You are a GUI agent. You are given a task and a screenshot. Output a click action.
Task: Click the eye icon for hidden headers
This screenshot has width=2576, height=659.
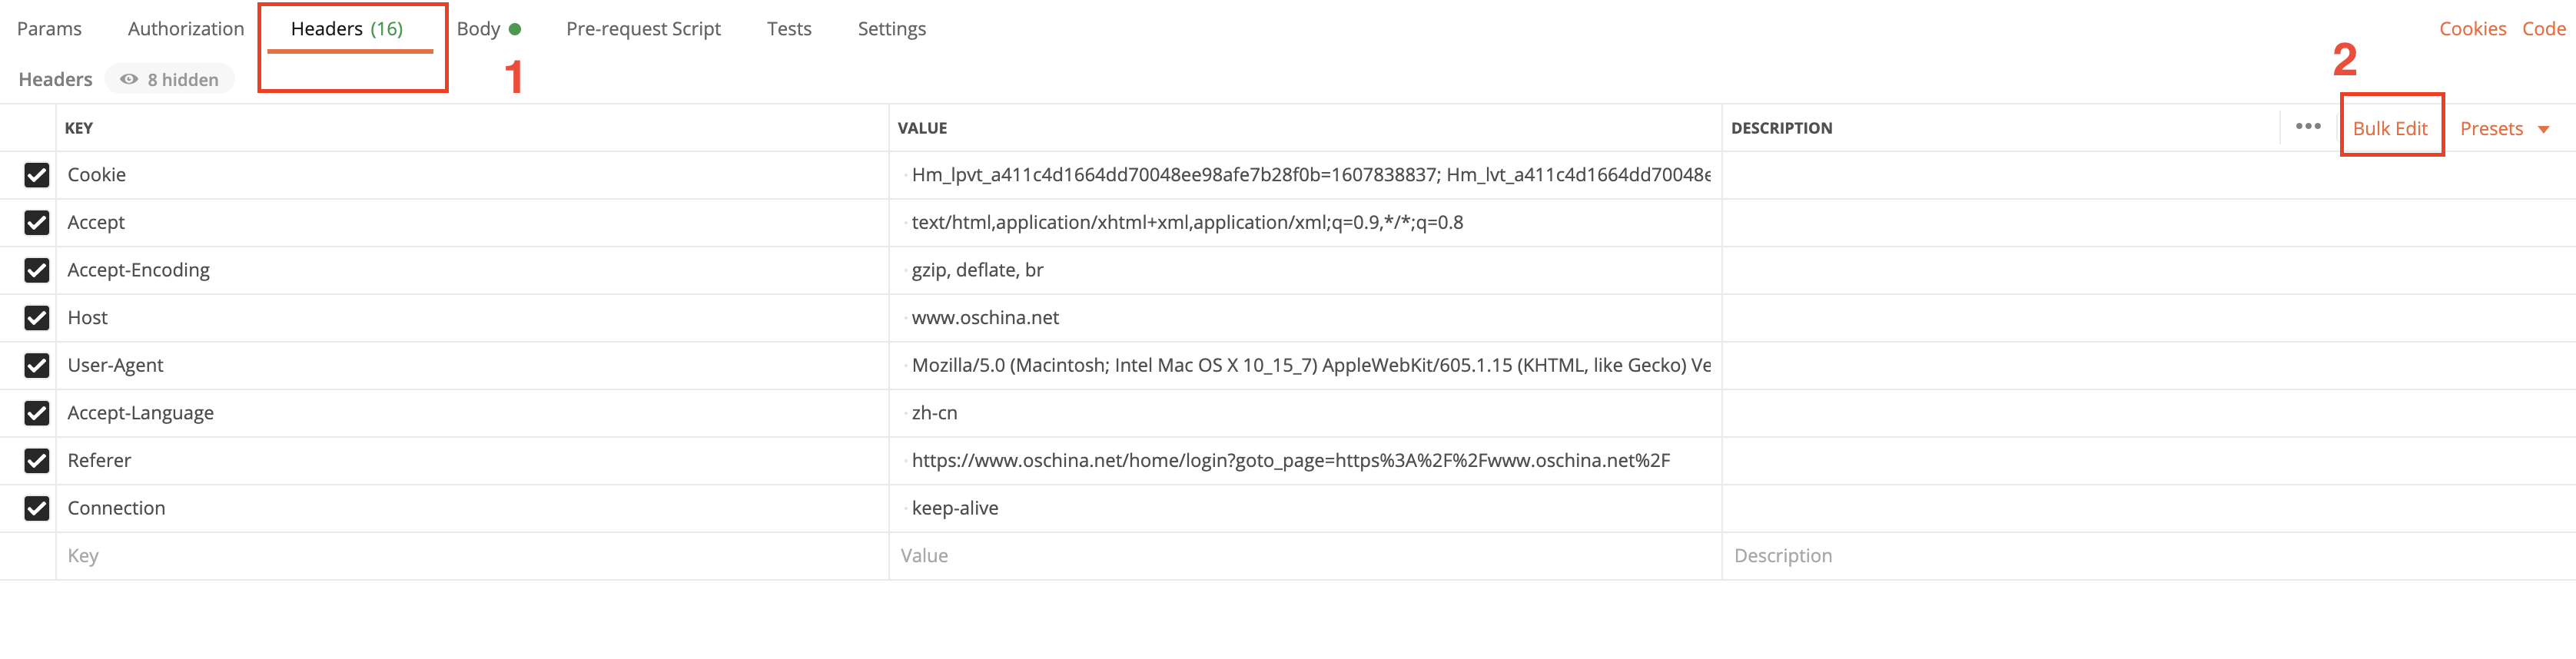(x=129, y=79)
